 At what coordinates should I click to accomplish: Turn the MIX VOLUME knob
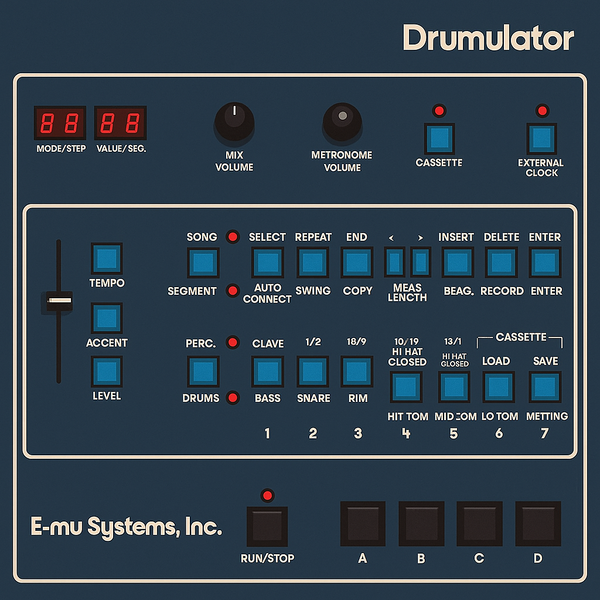pos(234,122)
